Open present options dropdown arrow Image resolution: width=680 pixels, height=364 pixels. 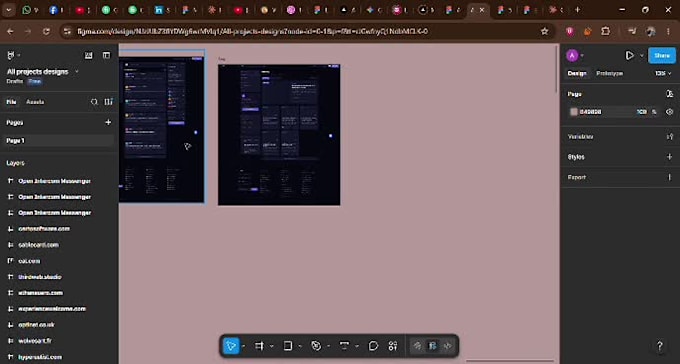(x=642, y=56)
